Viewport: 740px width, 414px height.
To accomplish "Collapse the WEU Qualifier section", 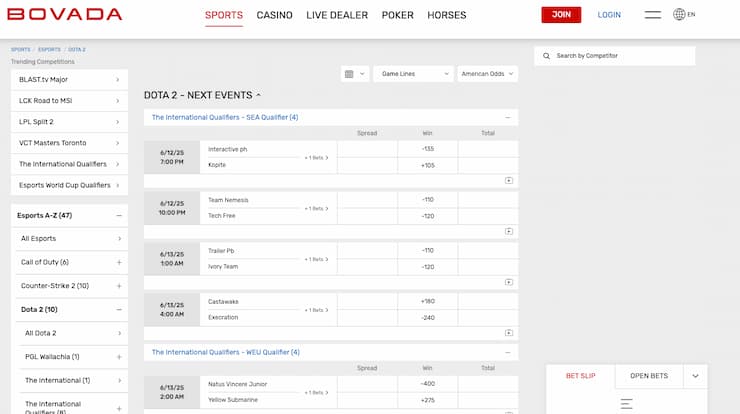I will pyautogui.click(x=508, y=352).
